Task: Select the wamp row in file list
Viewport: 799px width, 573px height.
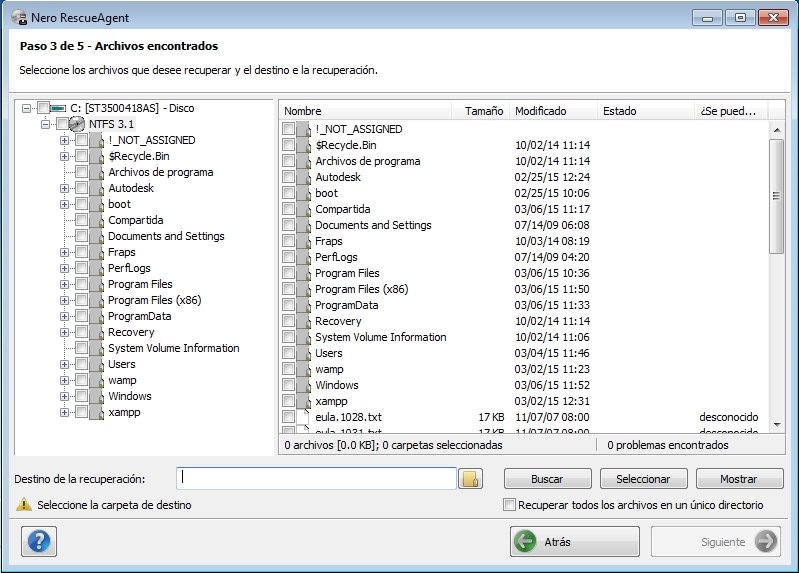Action: [x=523, y=369]
